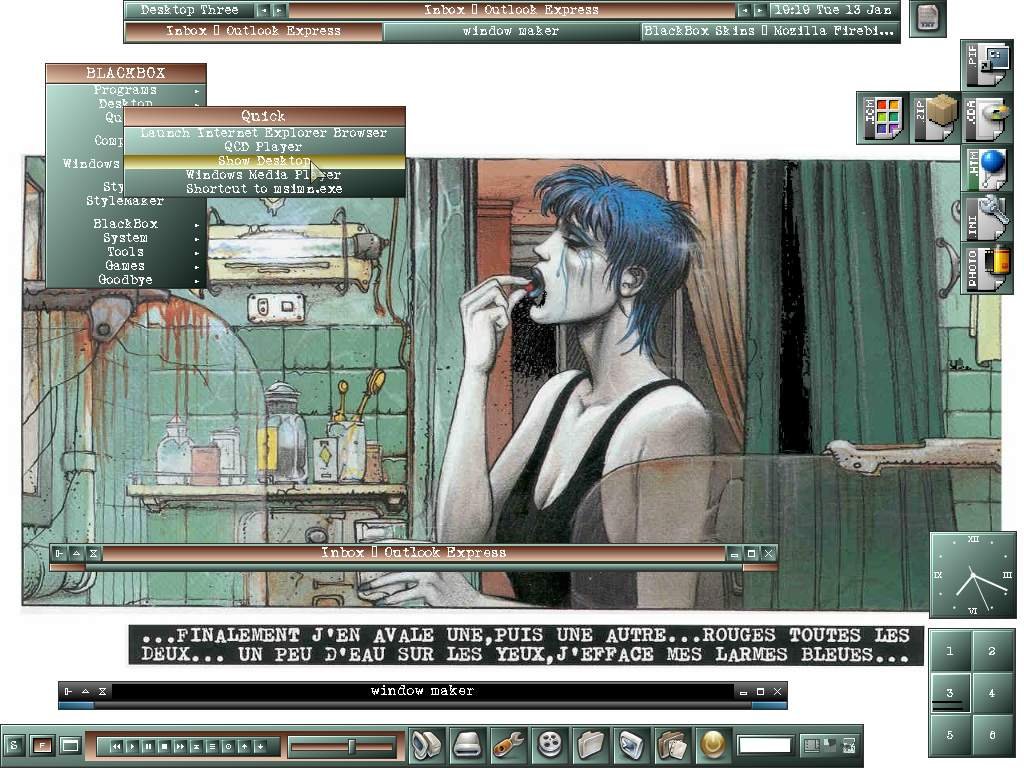Image resolution: width=1024 pixels, height=768 pixels.
Task: Open the screen with arrow icon in dock
Action: point(632,744)
